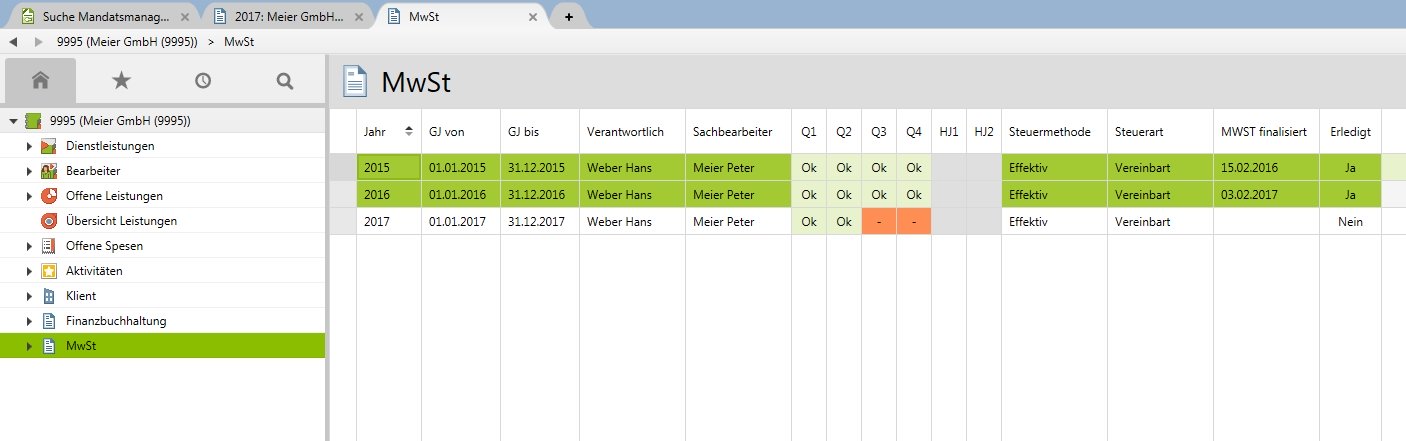Viewport: 1406px width, 441px height.
Task: Expand the Offene Spesen node
Action: pos(30,246)
